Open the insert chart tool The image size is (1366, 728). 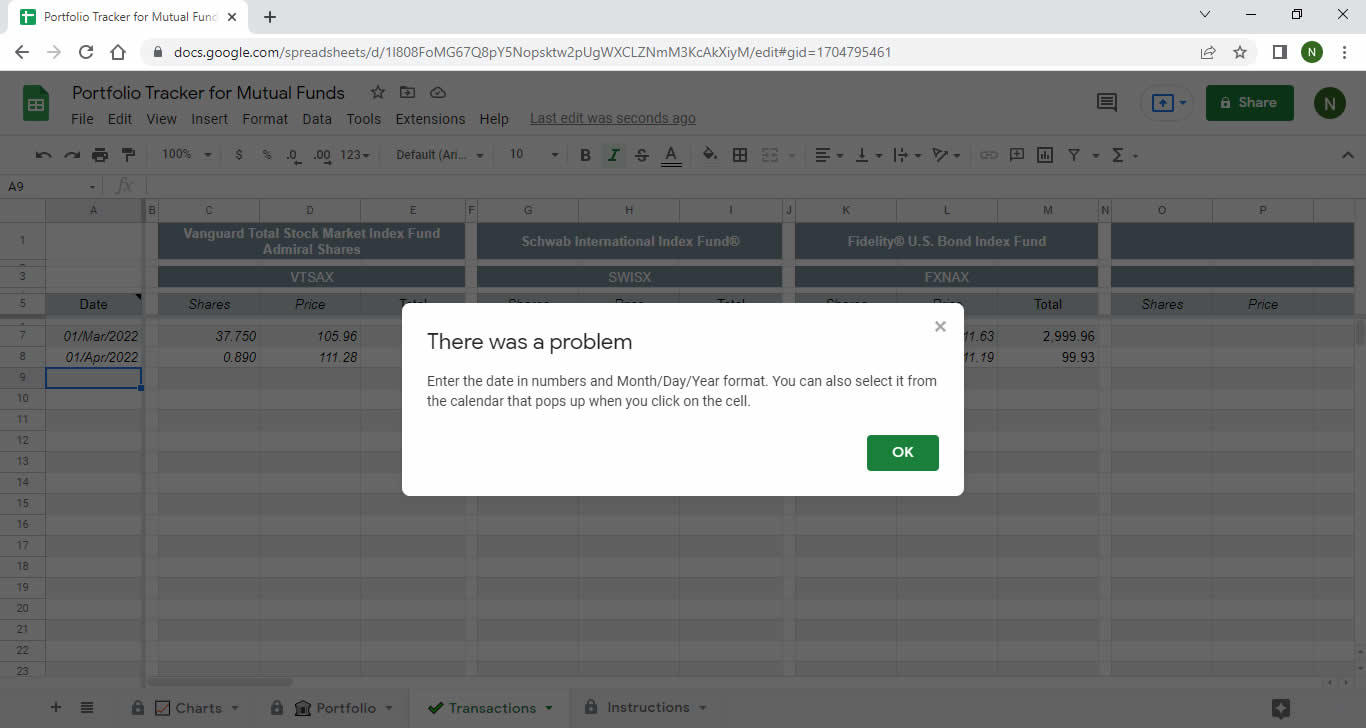pos(1044,155)
